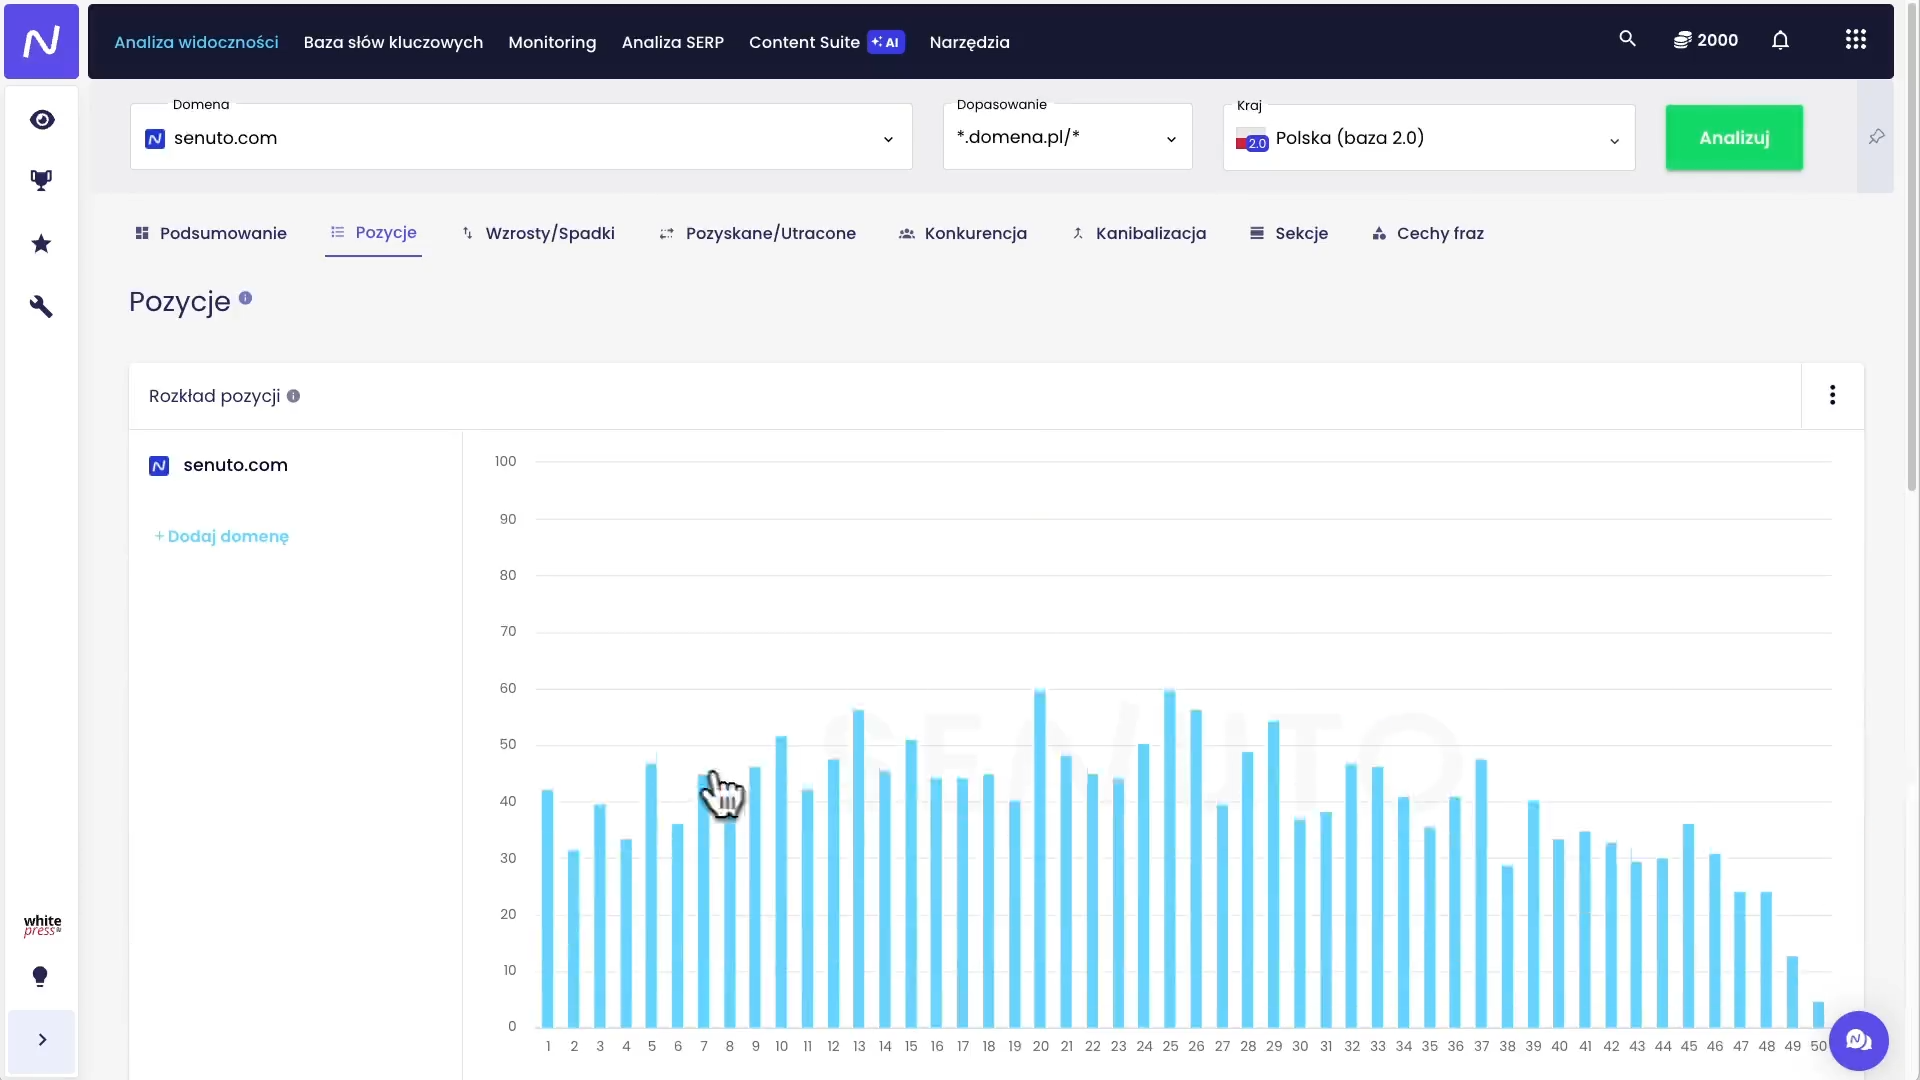
Task: Click the search magnifier icon
Action: coord(1627,39)
